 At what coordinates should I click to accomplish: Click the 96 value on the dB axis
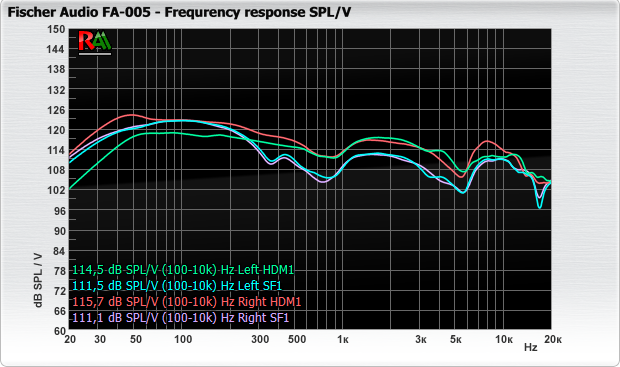[59, 211]
